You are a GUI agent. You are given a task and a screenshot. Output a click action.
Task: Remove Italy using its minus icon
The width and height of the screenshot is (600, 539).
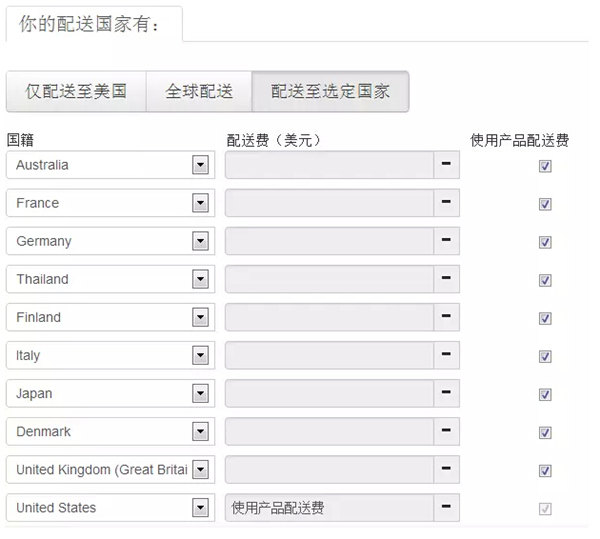point(446,355)
